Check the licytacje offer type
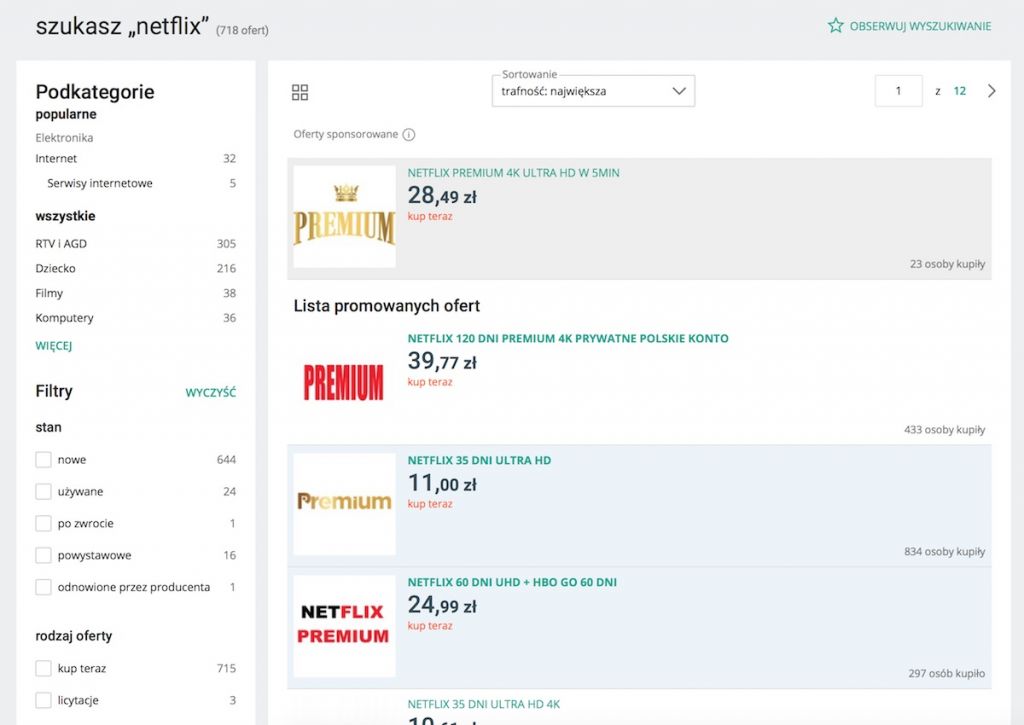The height and width of the screenshot is (725, 1024). (x=43, y=700)
